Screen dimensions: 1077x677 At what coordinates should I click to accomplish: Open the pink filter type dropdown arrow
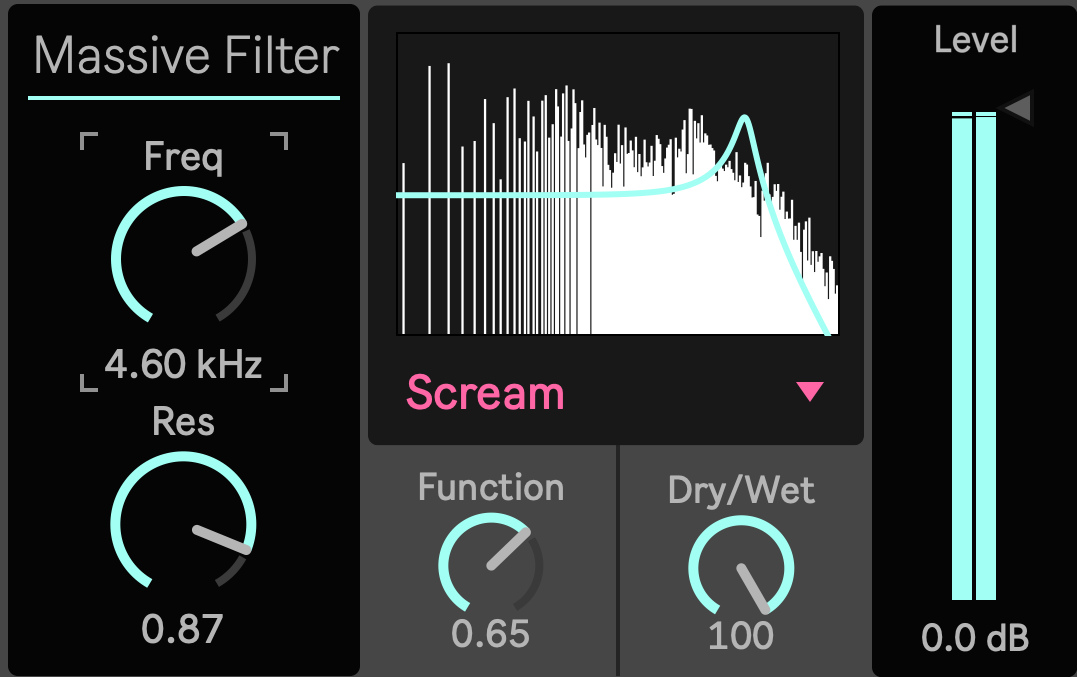(810, 392)
